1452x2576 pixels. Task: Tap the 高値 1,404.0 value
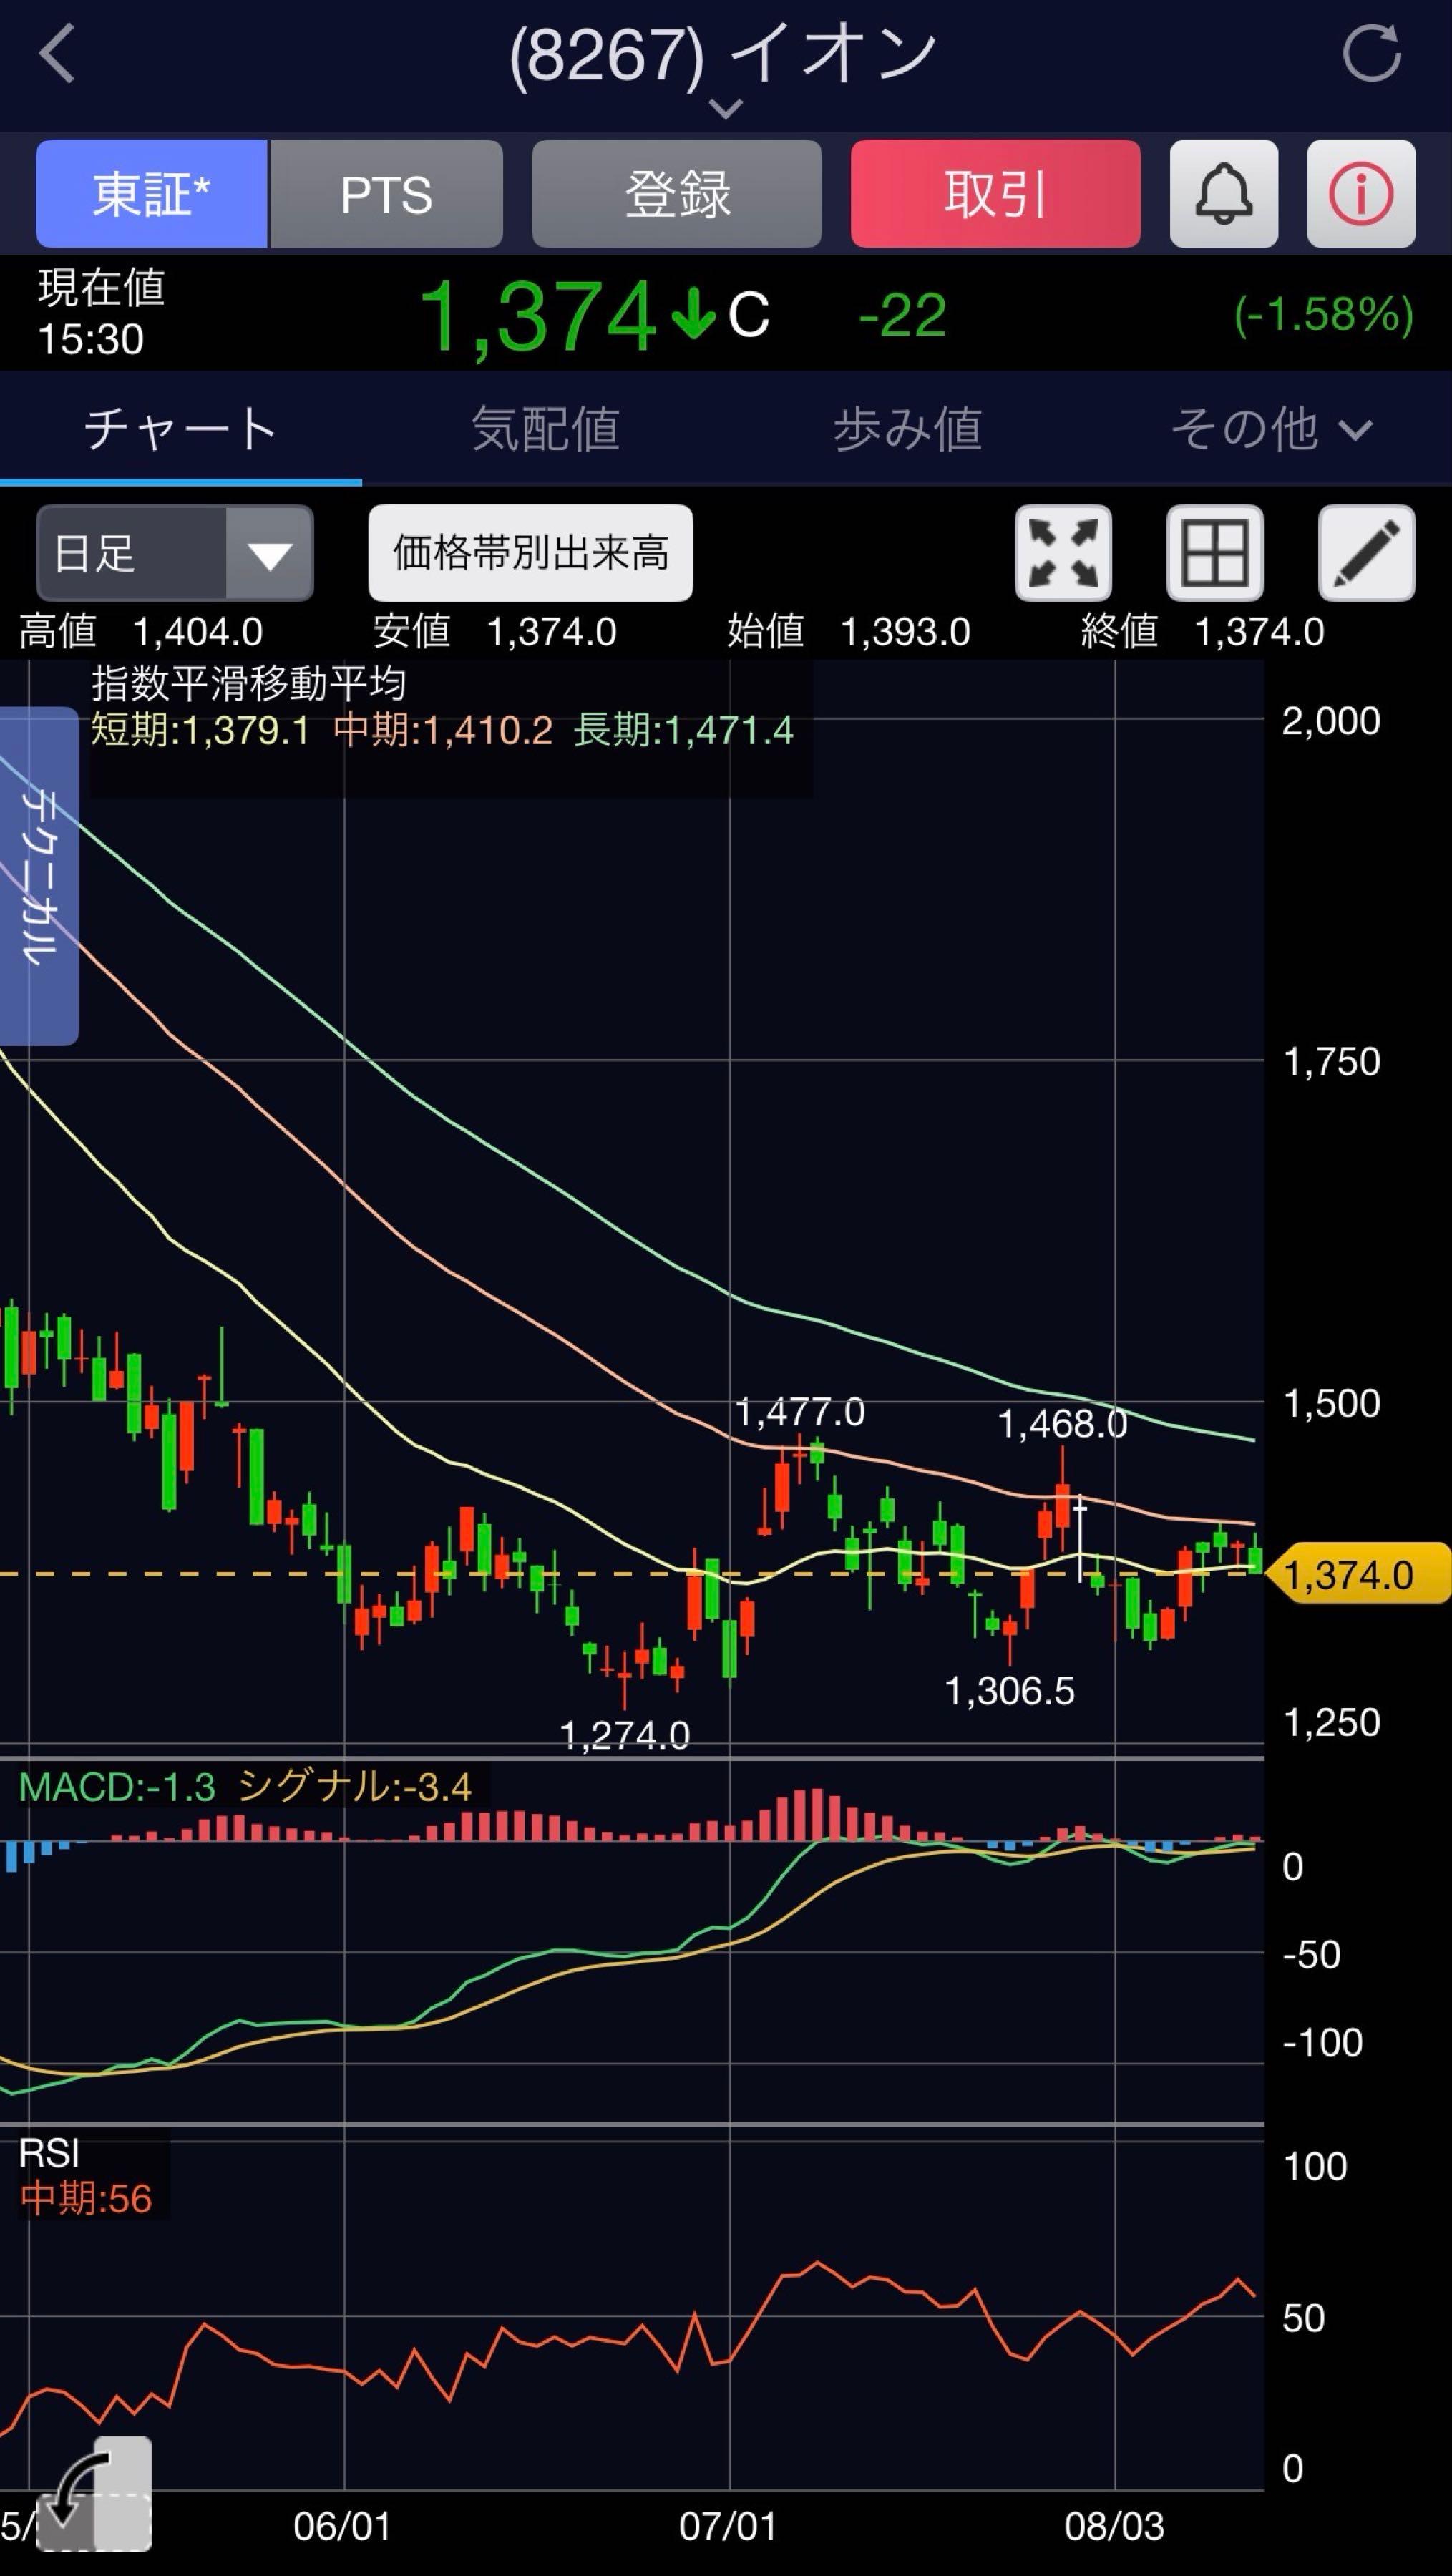pos(141,632)
